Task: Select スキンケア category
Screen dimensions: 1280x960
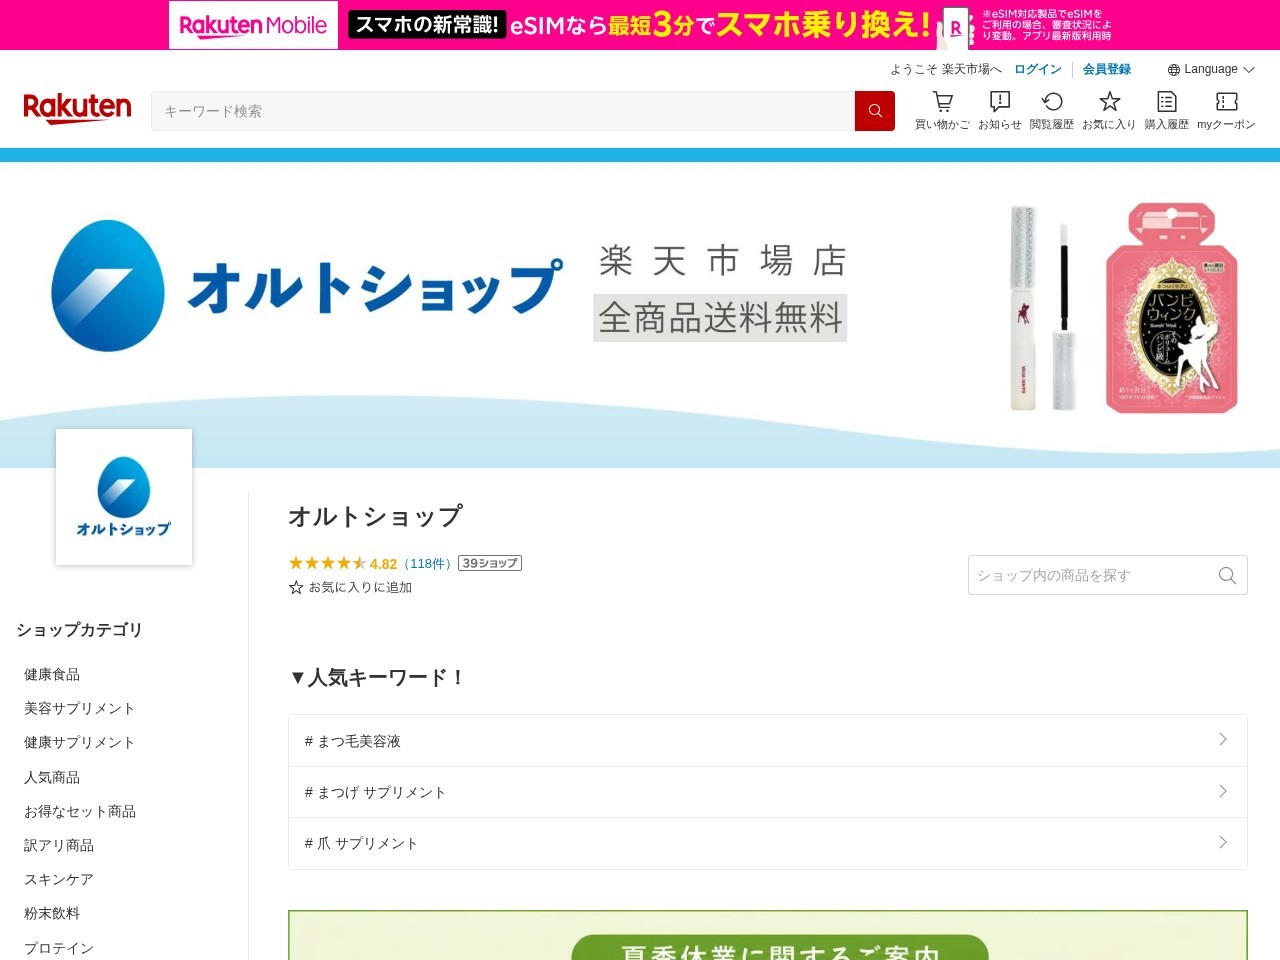Action: pos(59,880)
